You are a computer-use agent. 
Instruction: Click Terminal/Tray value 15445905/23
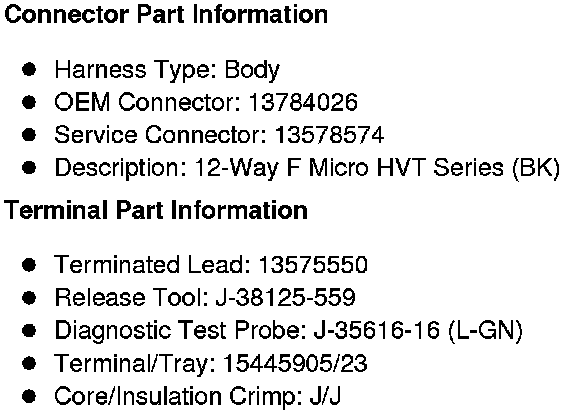click(x=295, y=363)
